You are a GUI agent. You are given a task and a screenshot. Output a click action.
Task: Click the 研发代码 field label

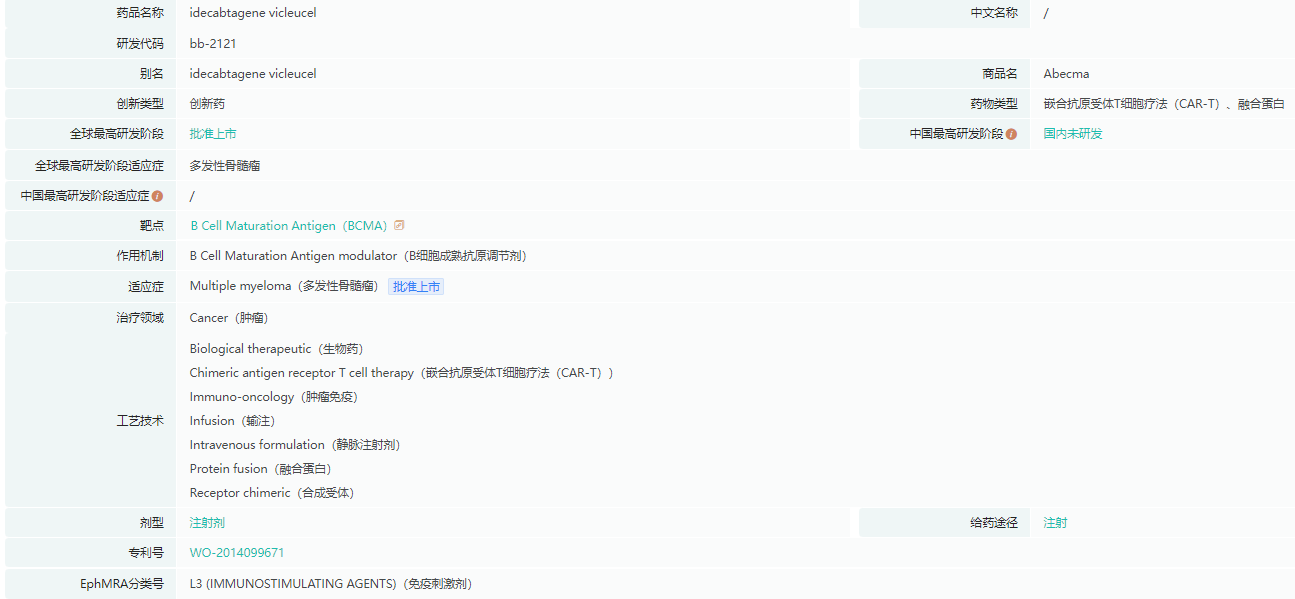coord(140,44)
